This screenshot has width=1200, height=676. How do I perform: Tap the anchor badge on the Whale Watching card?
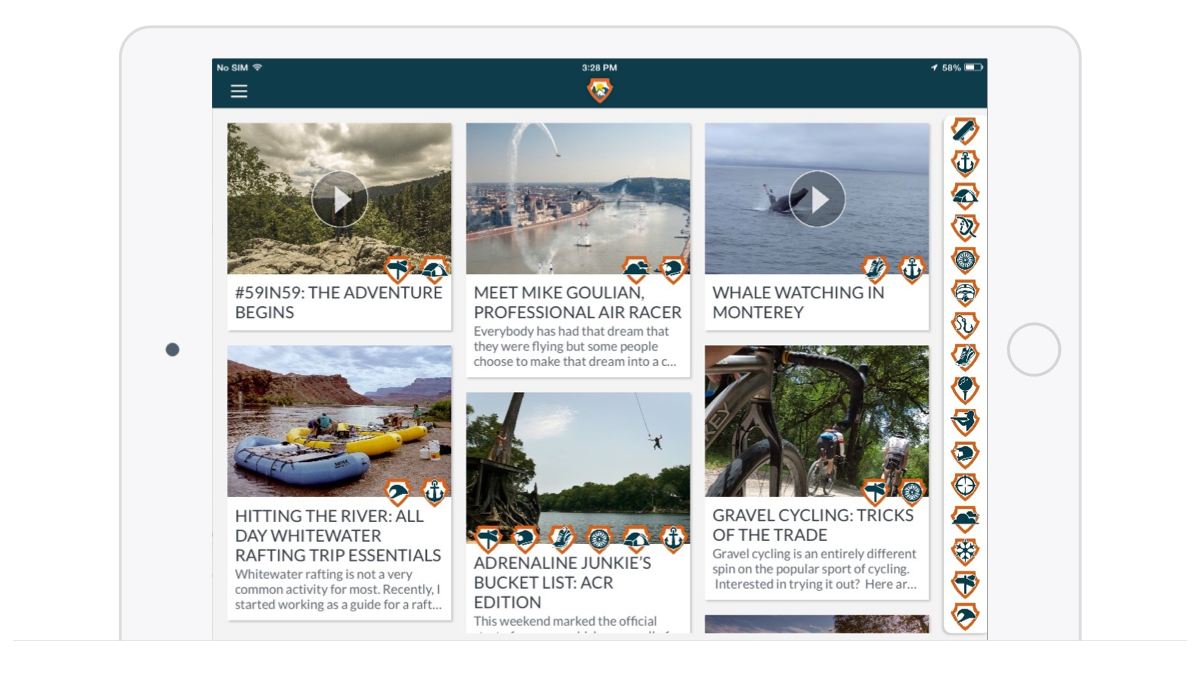tap(911, 270)
